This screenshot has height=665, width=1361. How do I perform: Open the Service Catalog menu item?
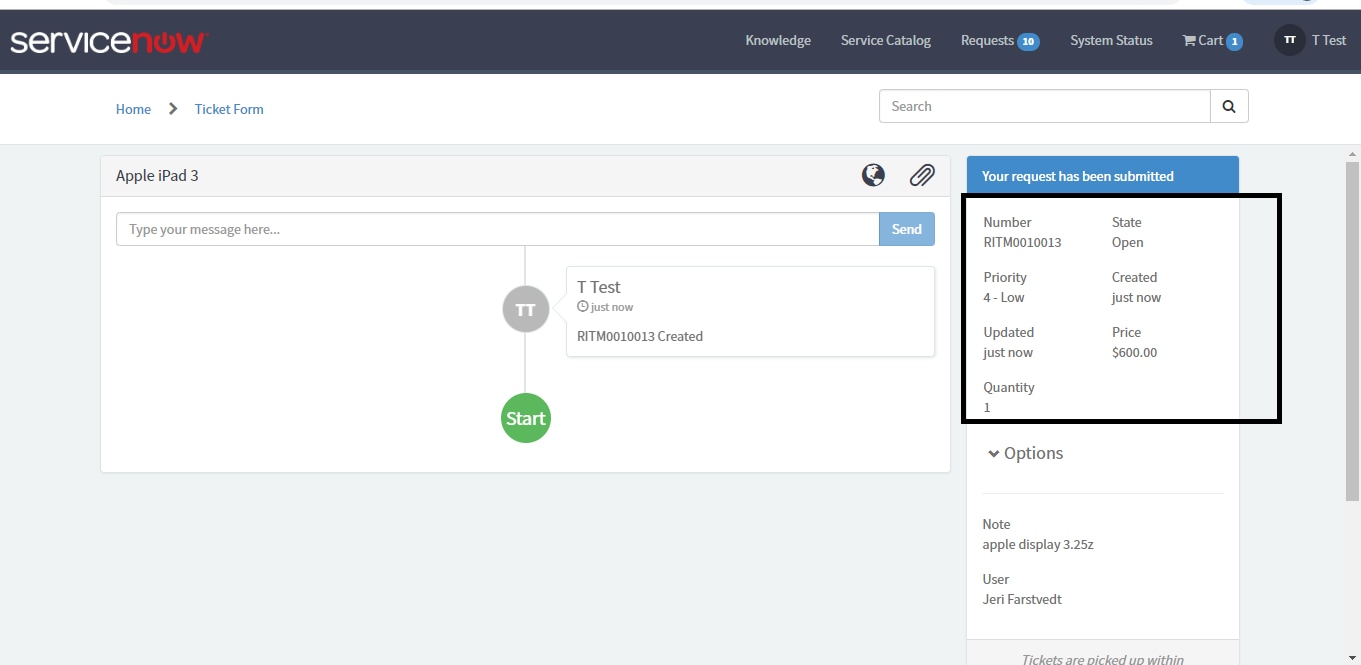coord(886,41)
